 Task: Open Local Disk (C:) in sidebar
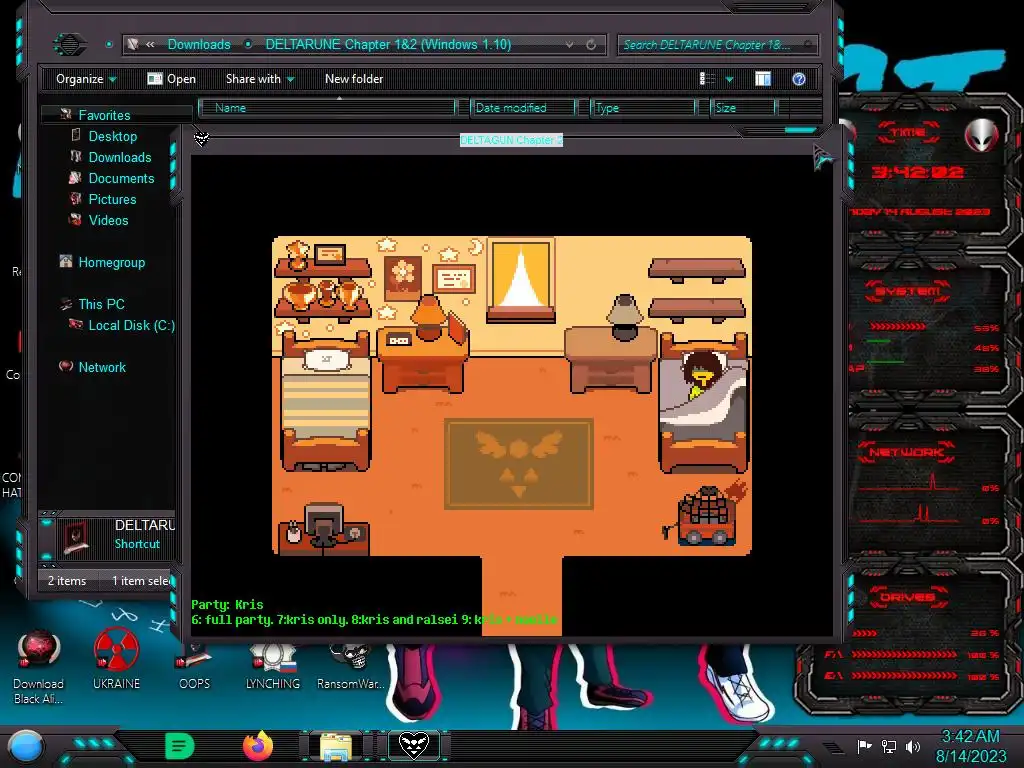click(131, 325)
